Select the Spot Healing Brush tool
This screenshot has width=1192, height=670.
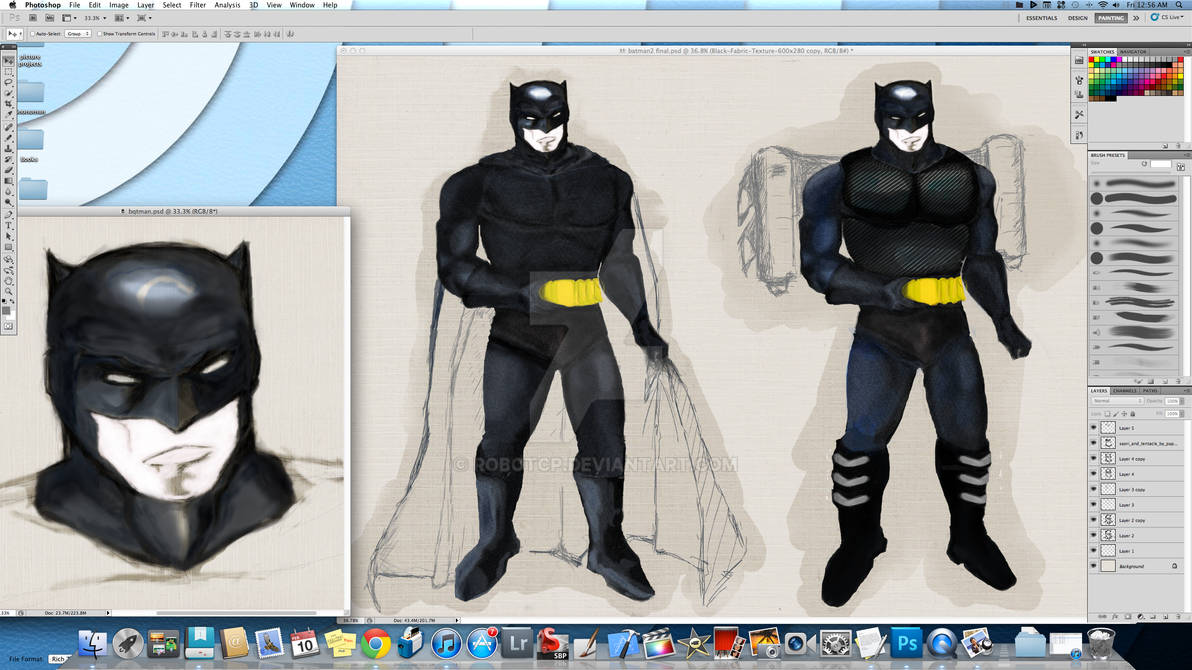click(8, 125)
